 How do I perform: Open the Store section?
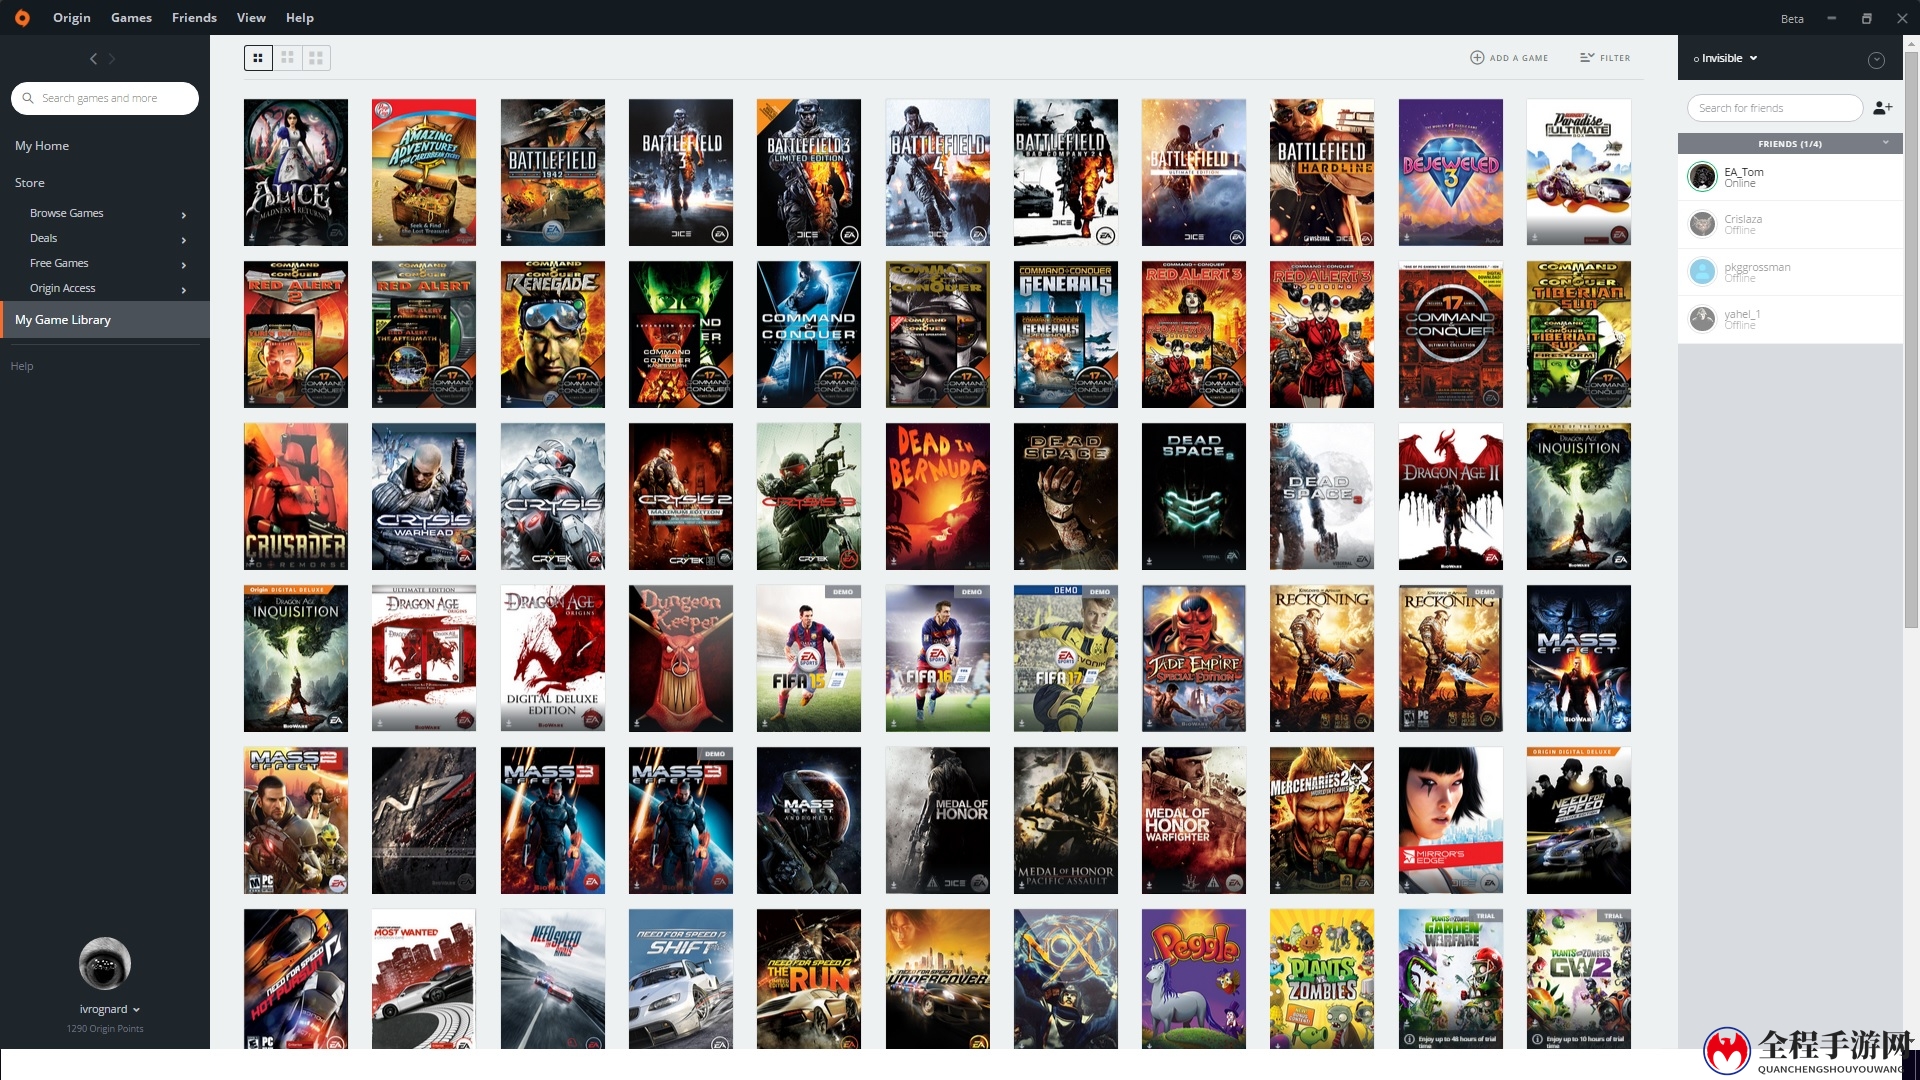(x=30, y=183)
